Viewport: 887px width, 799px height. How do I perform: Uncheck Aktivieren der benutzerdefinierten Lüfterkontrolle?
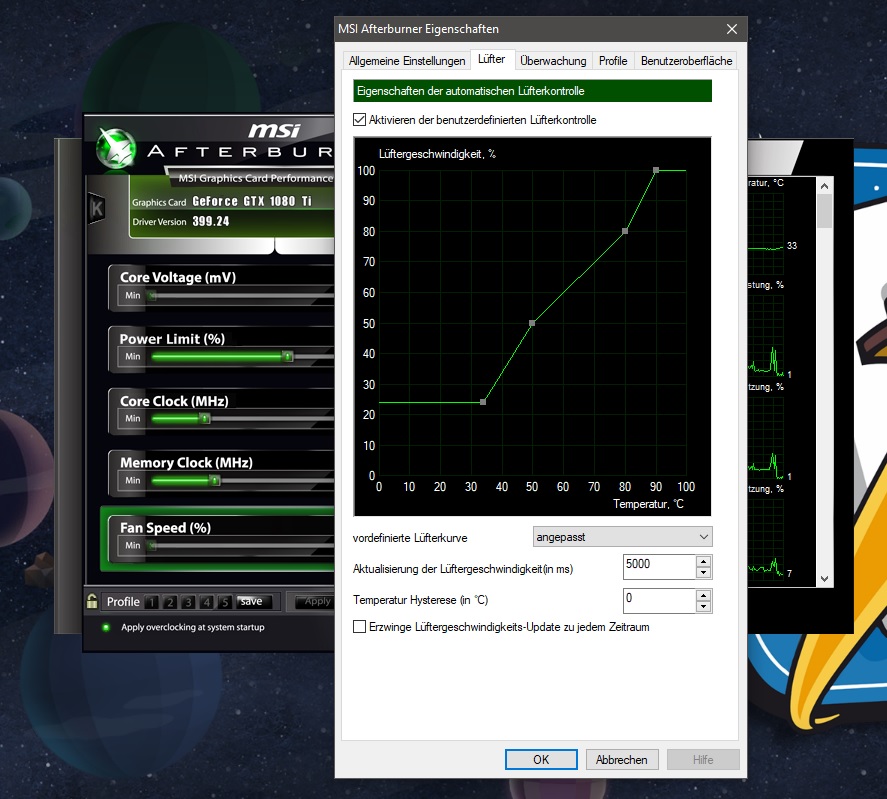tap(359, 120)
